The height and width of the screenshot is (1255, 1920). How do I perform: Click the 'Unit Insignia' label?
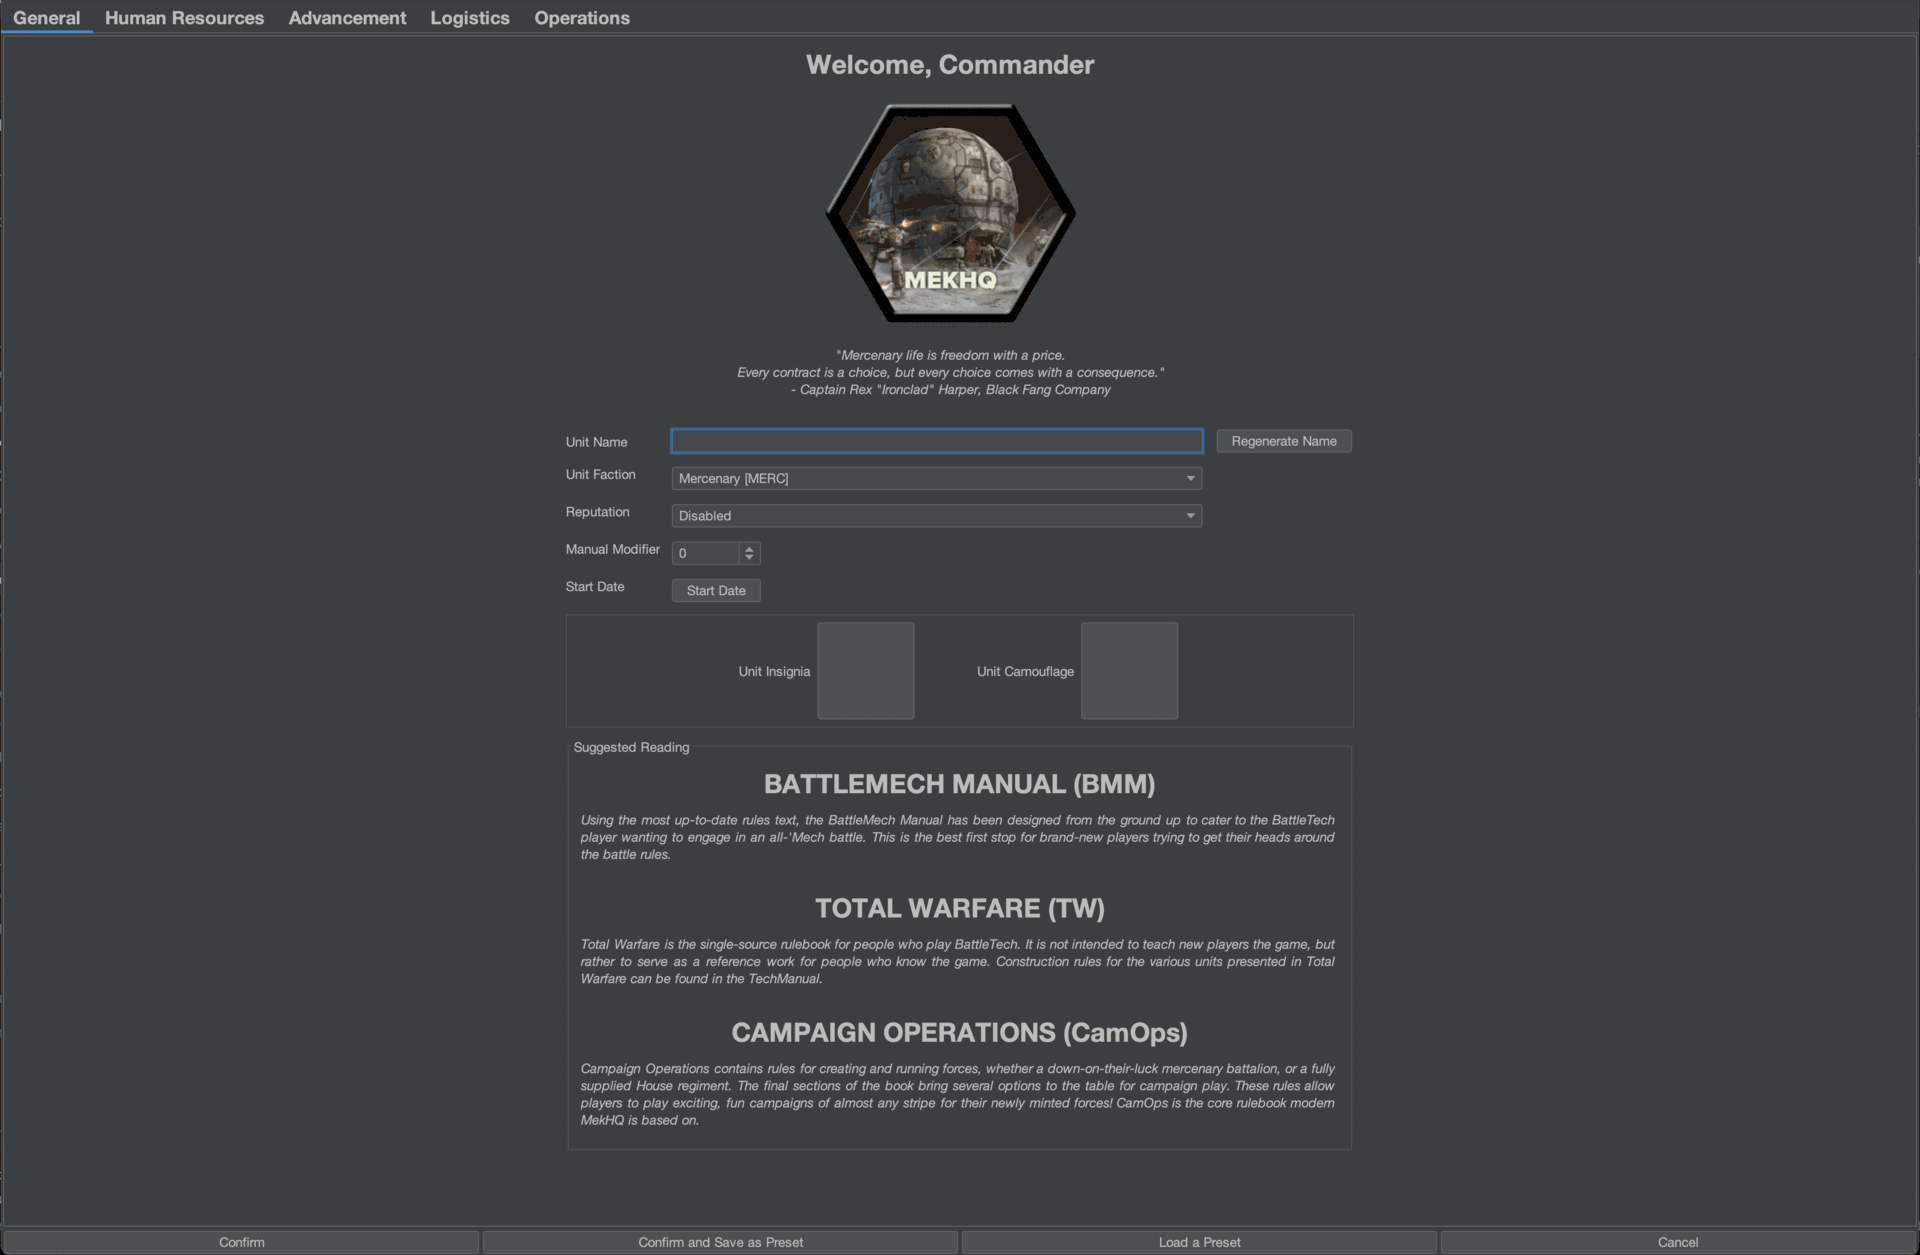(774, 672)
